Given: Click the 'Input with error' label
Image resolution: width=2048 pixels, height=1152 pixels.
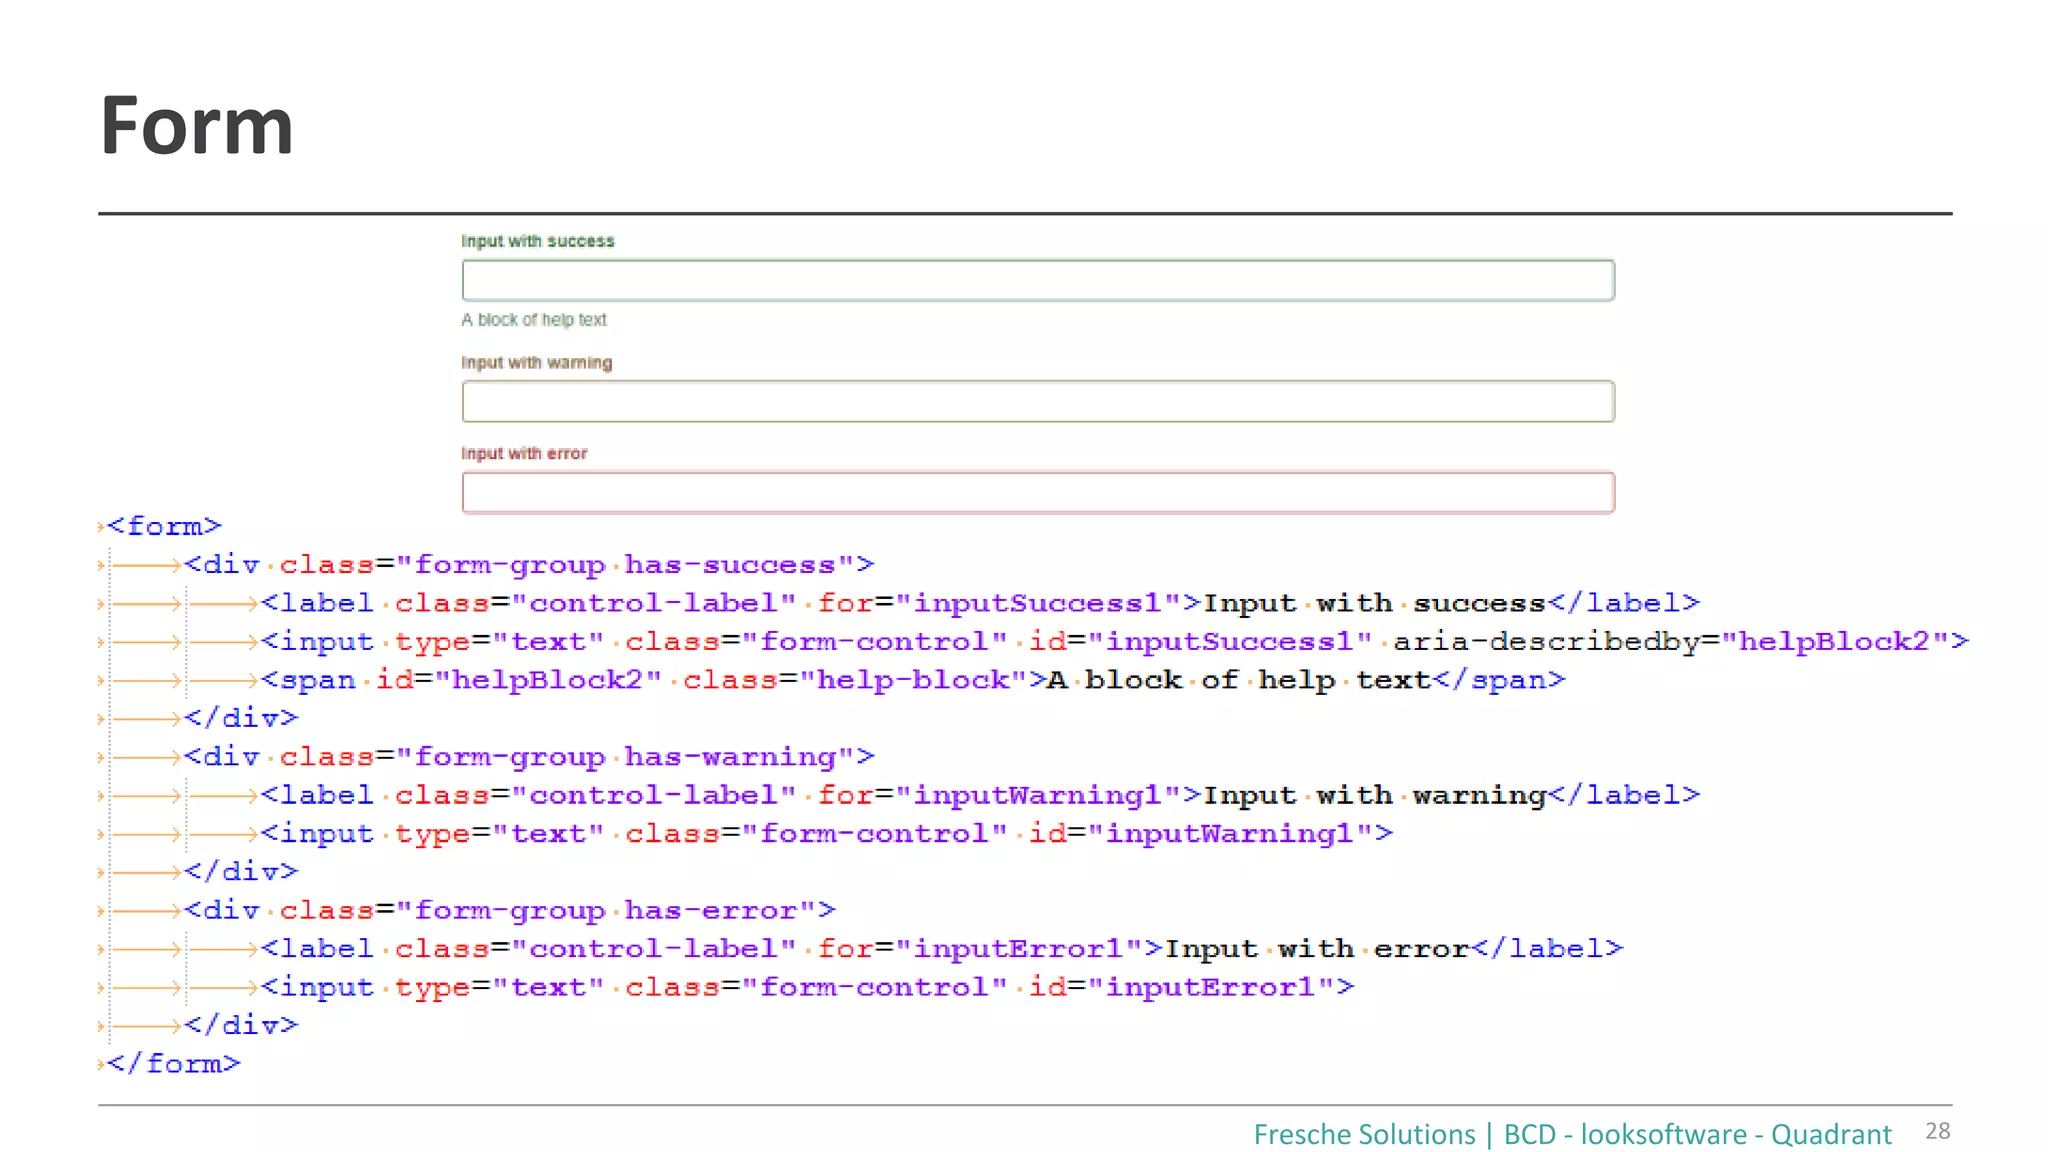Looking at the screenshot, I should pyautogui.click(x=524, y=453).
